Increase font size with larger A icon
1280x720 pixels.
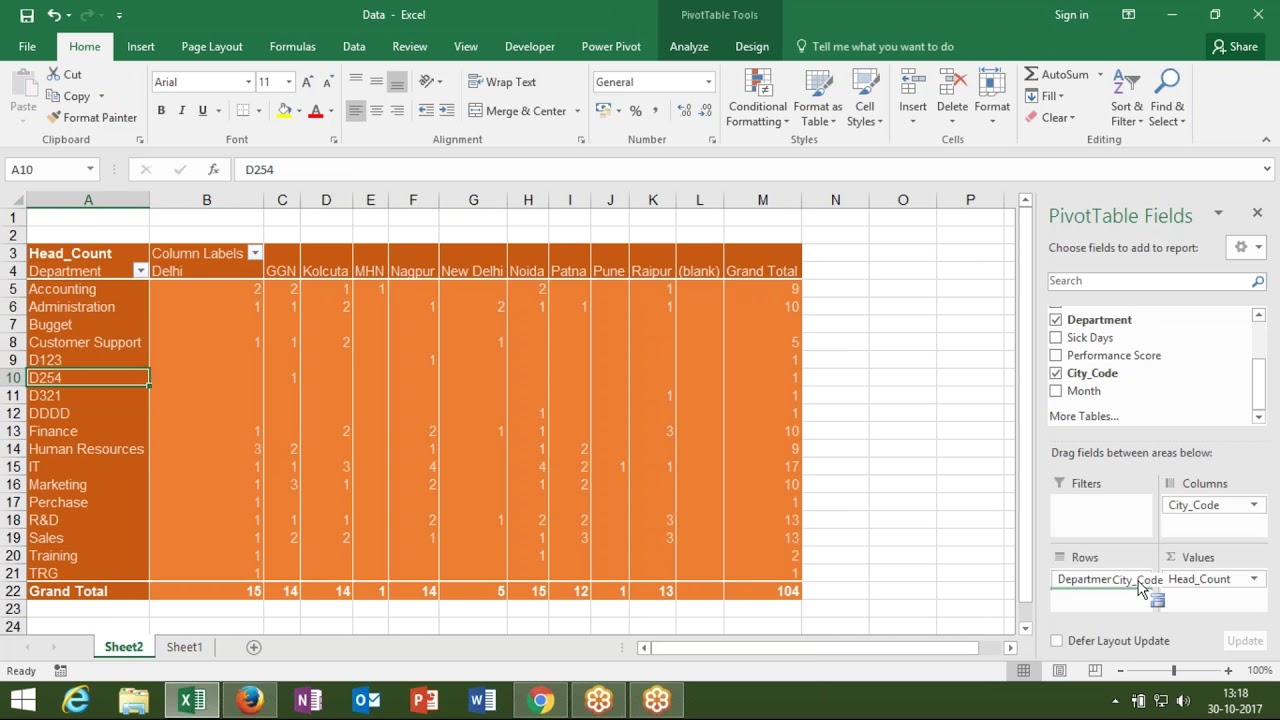click(308, 82)
